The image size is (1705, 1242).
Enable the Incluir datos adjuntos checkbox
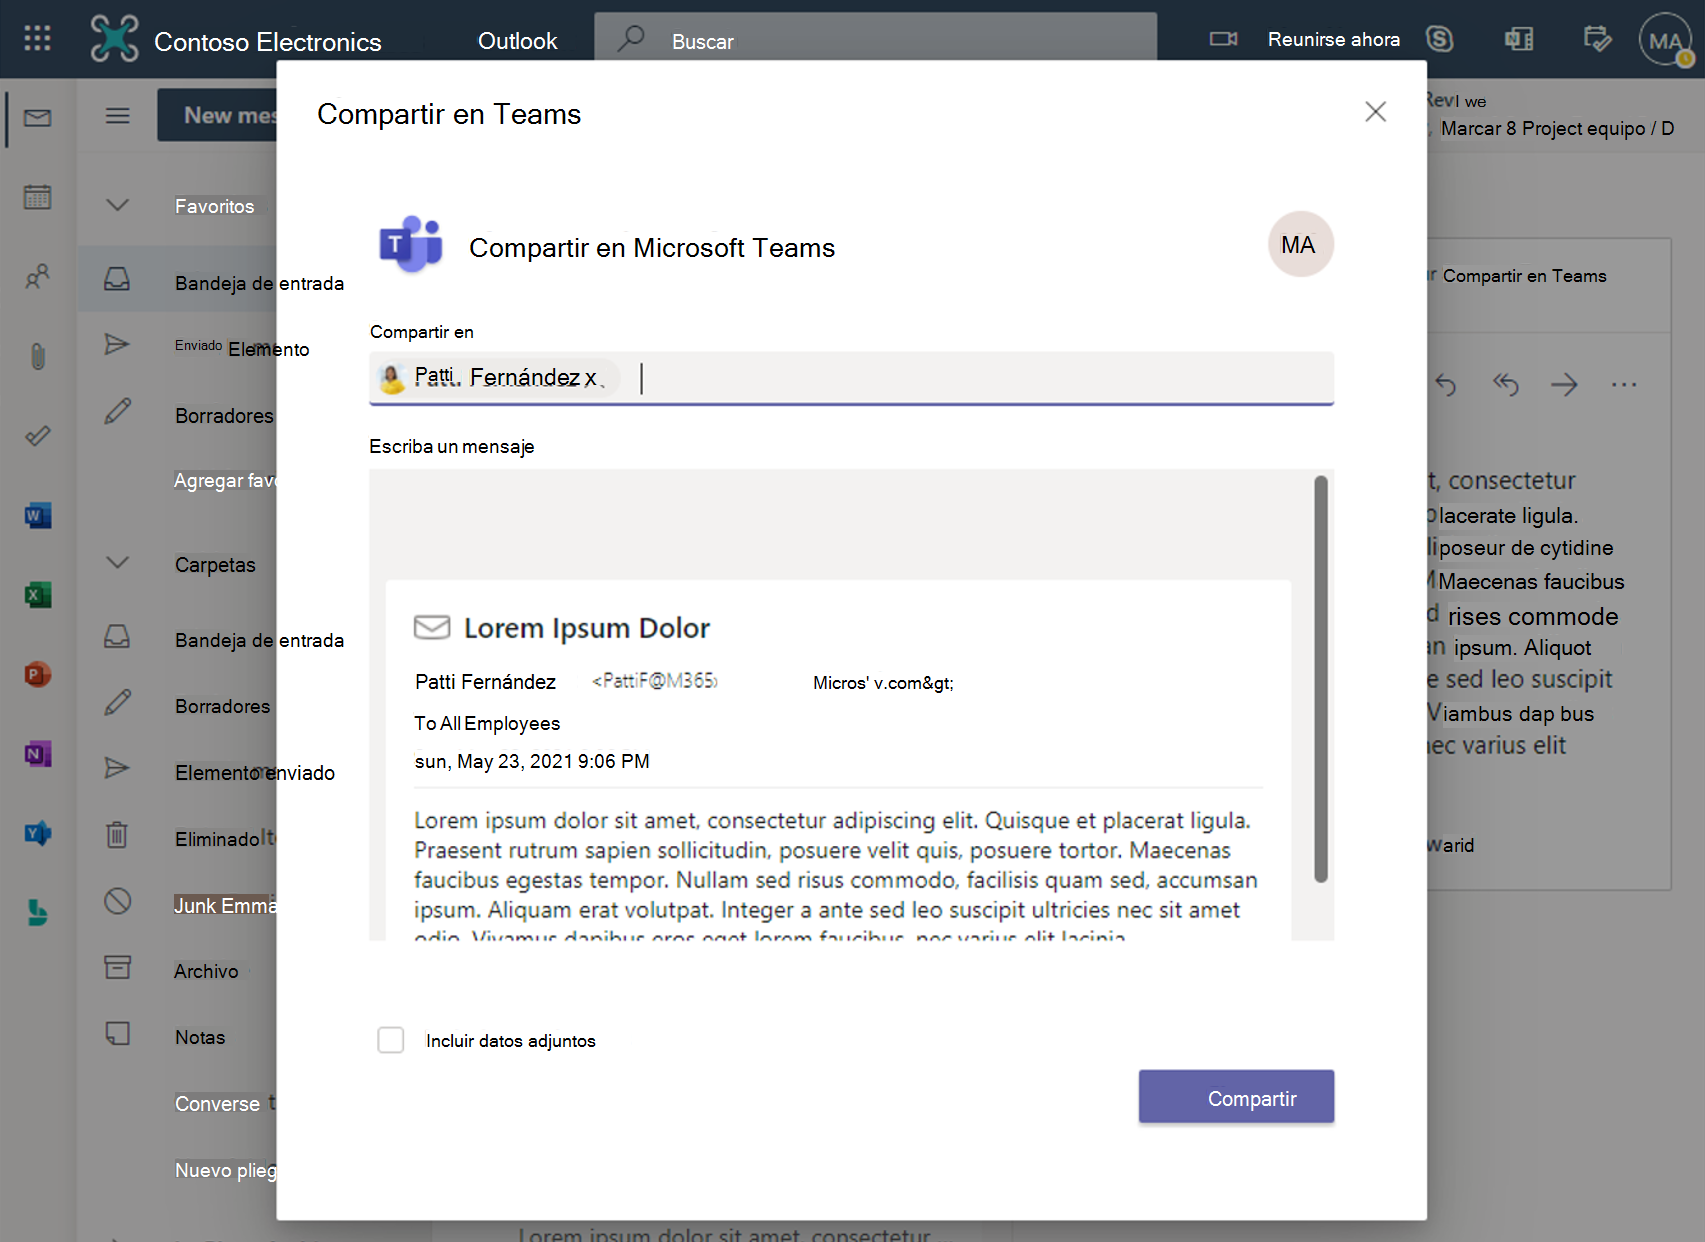(x=391, y=1040)
